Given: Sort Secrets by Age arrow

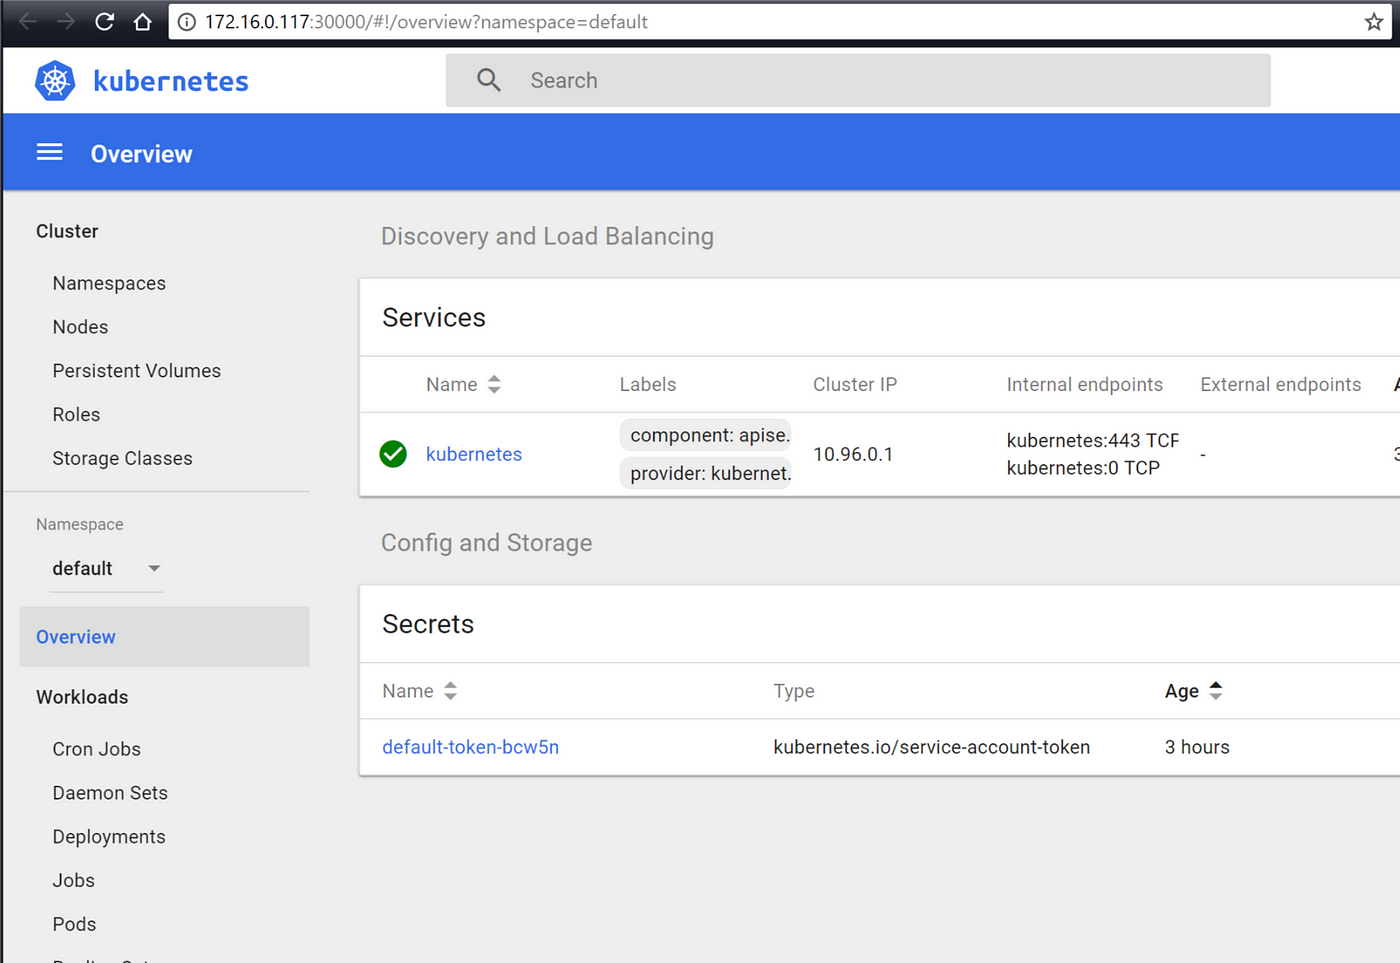Looking at the screenshot, I should (1216, 690).
